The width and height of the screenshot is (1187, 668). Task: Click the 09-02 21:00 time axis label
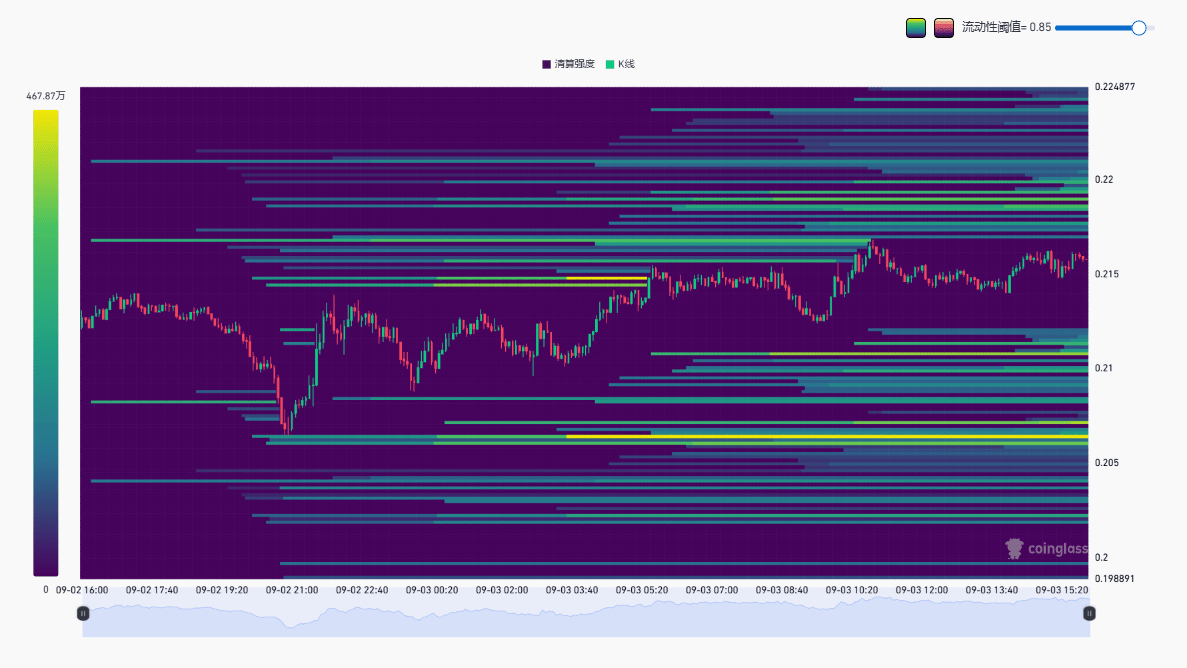(292, 590)
